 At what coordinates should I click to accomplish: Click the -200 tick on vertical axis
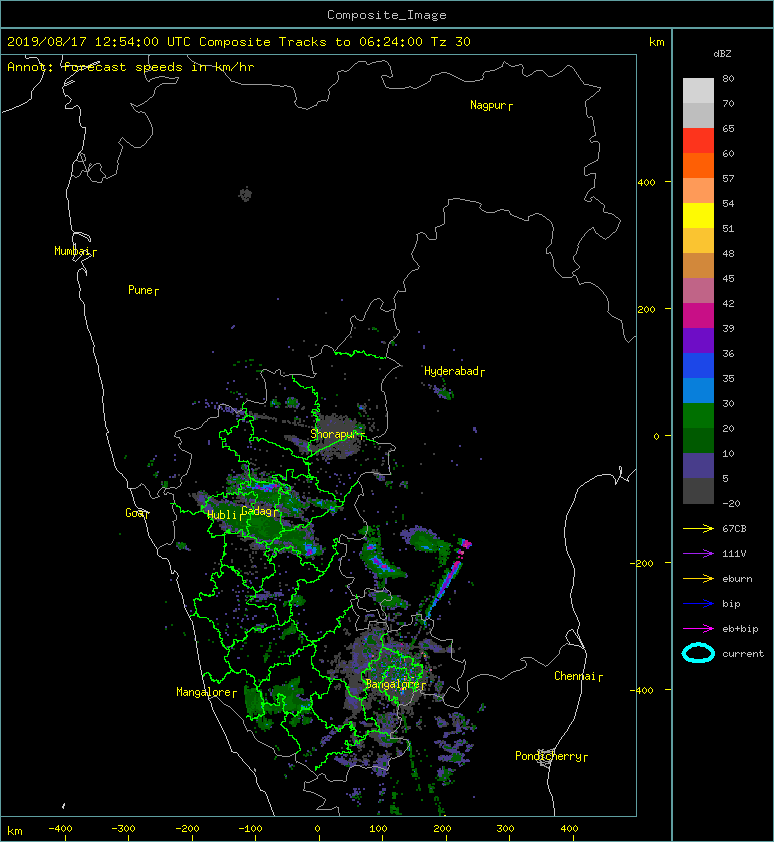pos(643,563)
